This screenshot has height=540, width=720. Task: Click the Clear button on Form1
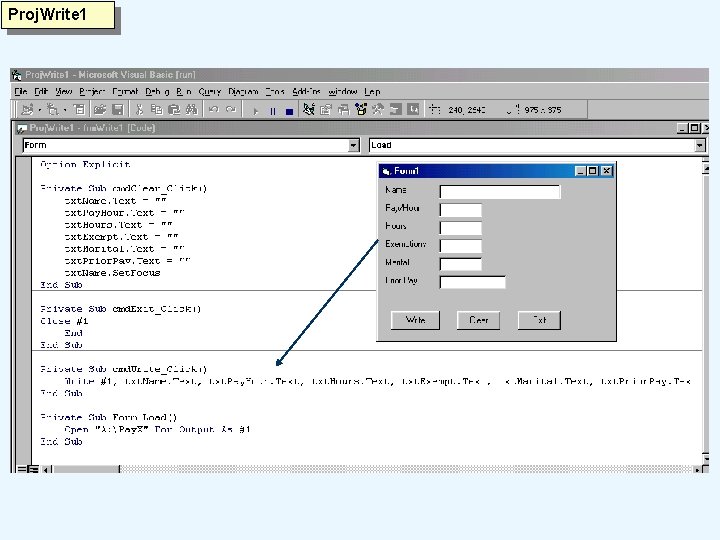[x=478, y=320]
